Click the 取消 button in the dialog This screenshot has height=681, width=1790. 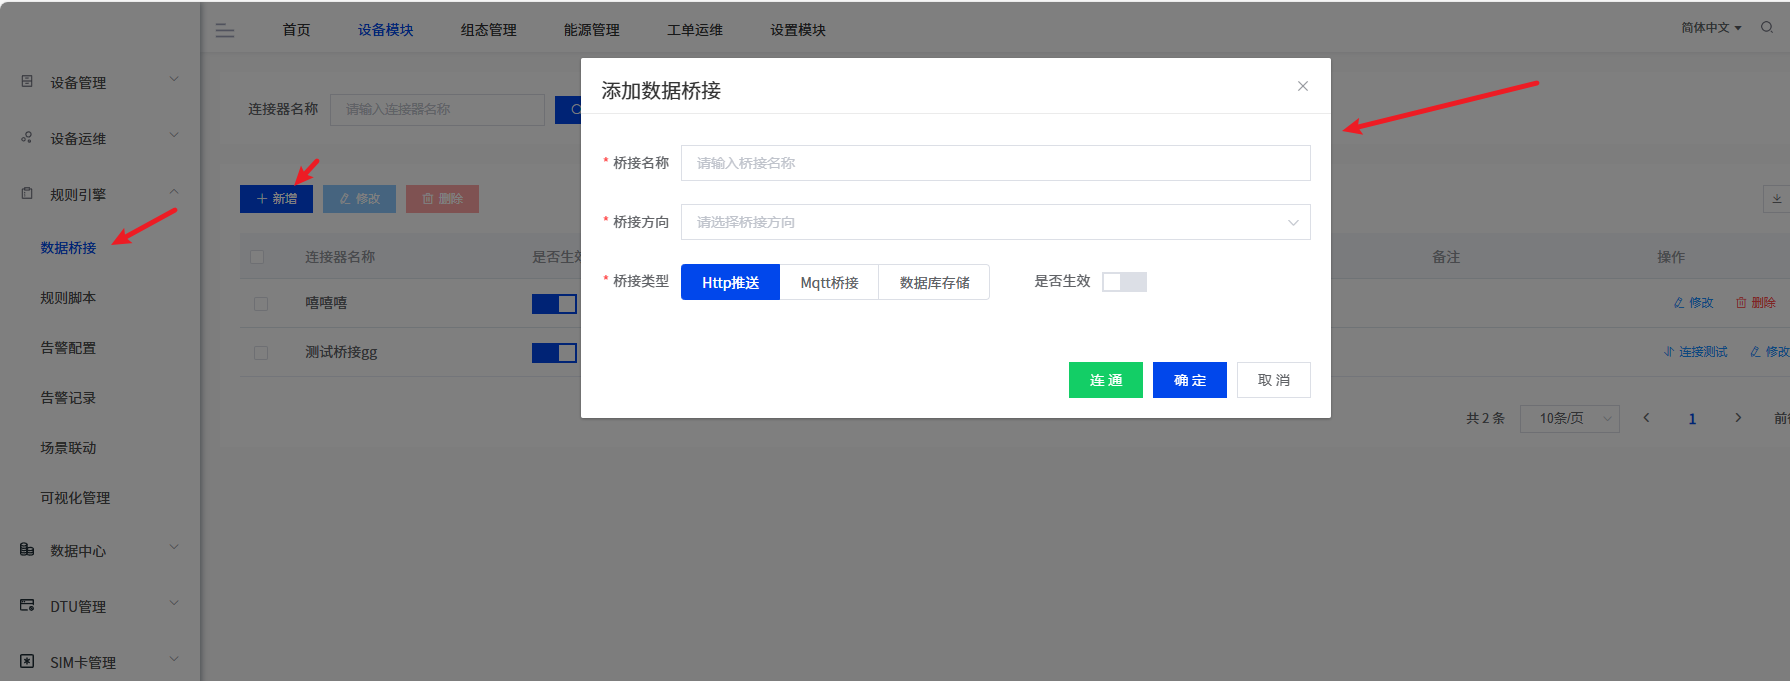pyautogui.click(x=1273, y=380)
